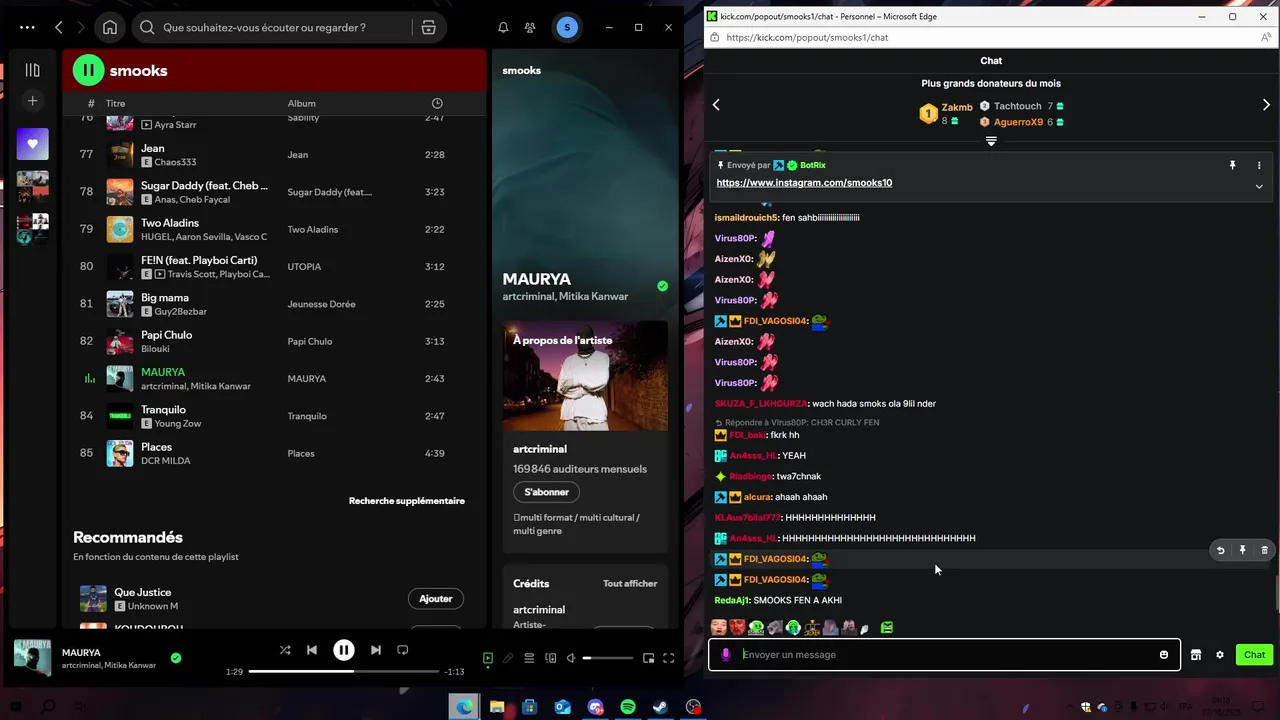Add Que Justice to the playlist
The width and height of the screenshot is (1280, 720).
coord(436,599)
